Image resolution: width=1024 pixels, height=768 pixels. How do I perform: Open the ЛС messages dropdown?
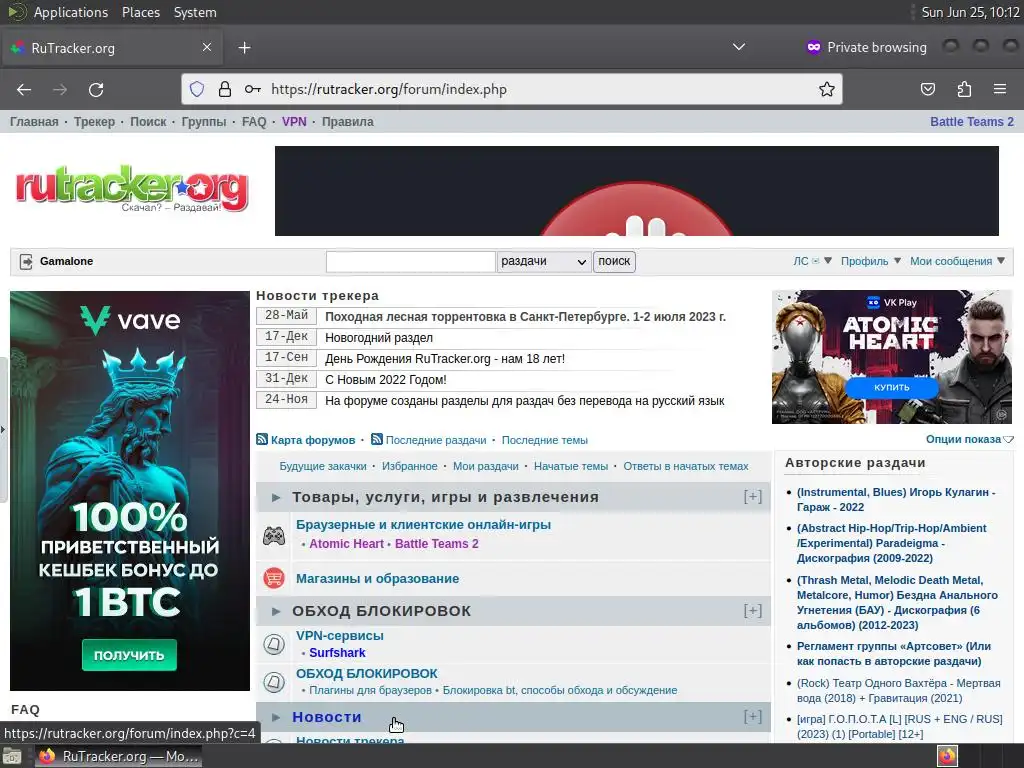pos(812,261)
